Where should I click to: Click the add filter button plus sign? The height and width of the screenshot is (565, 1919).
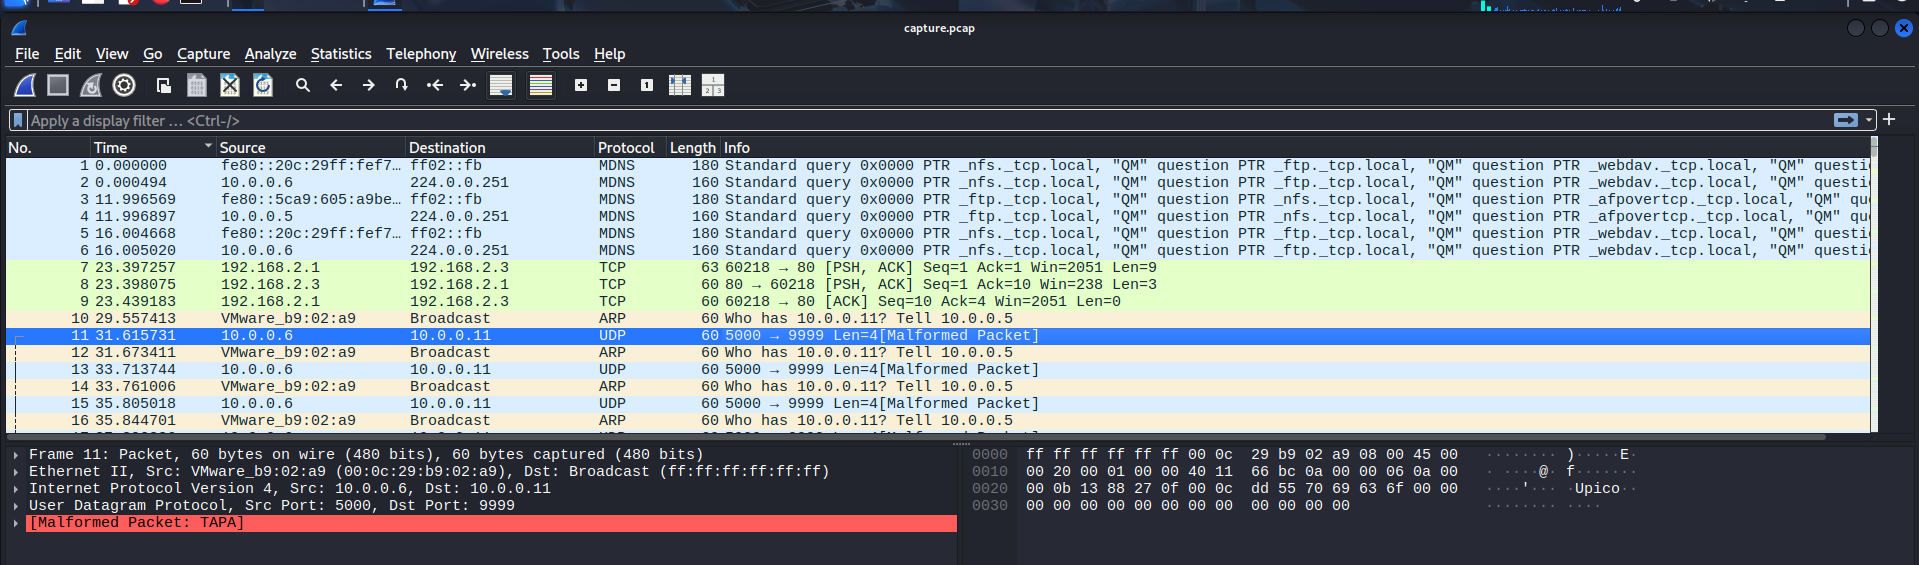pos(1889,120)
